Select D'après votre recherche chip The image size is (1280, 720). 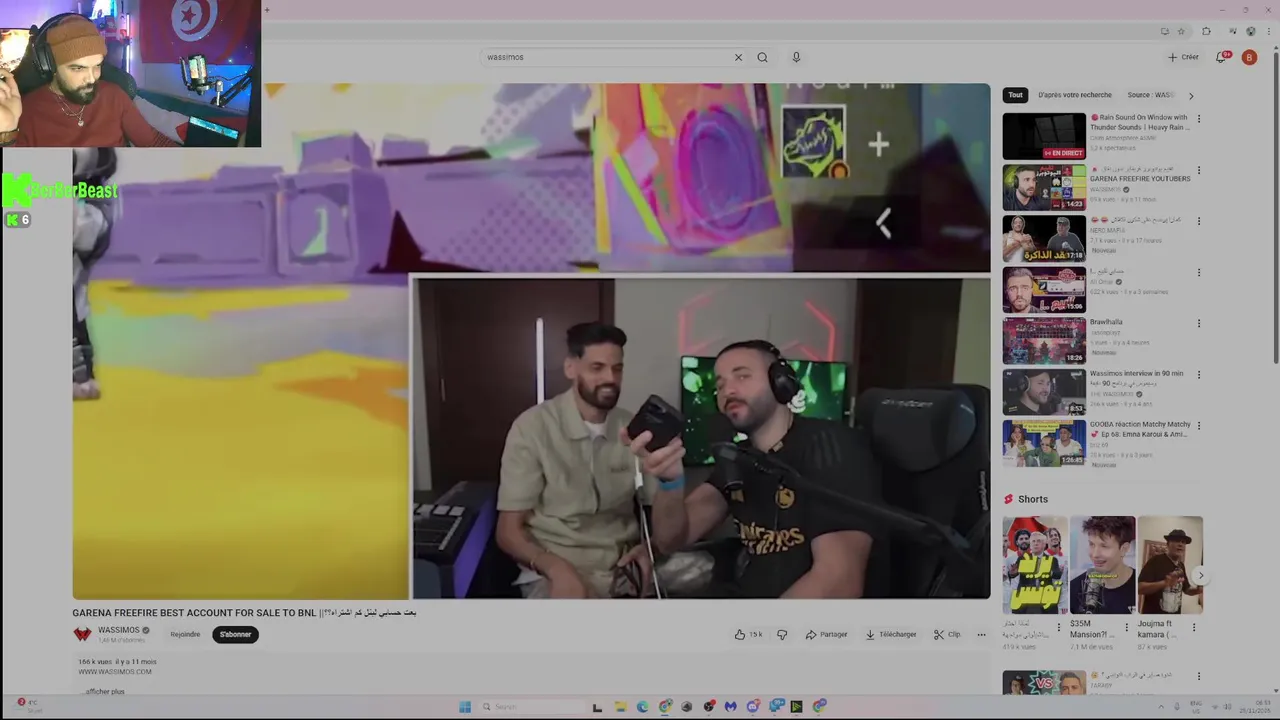pos(1075,95)
